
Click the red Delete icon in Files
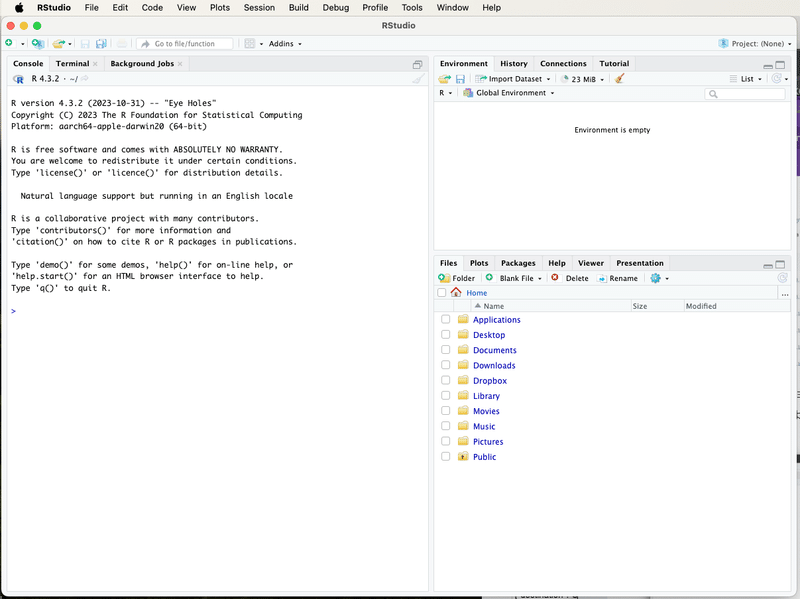point(555,278)
